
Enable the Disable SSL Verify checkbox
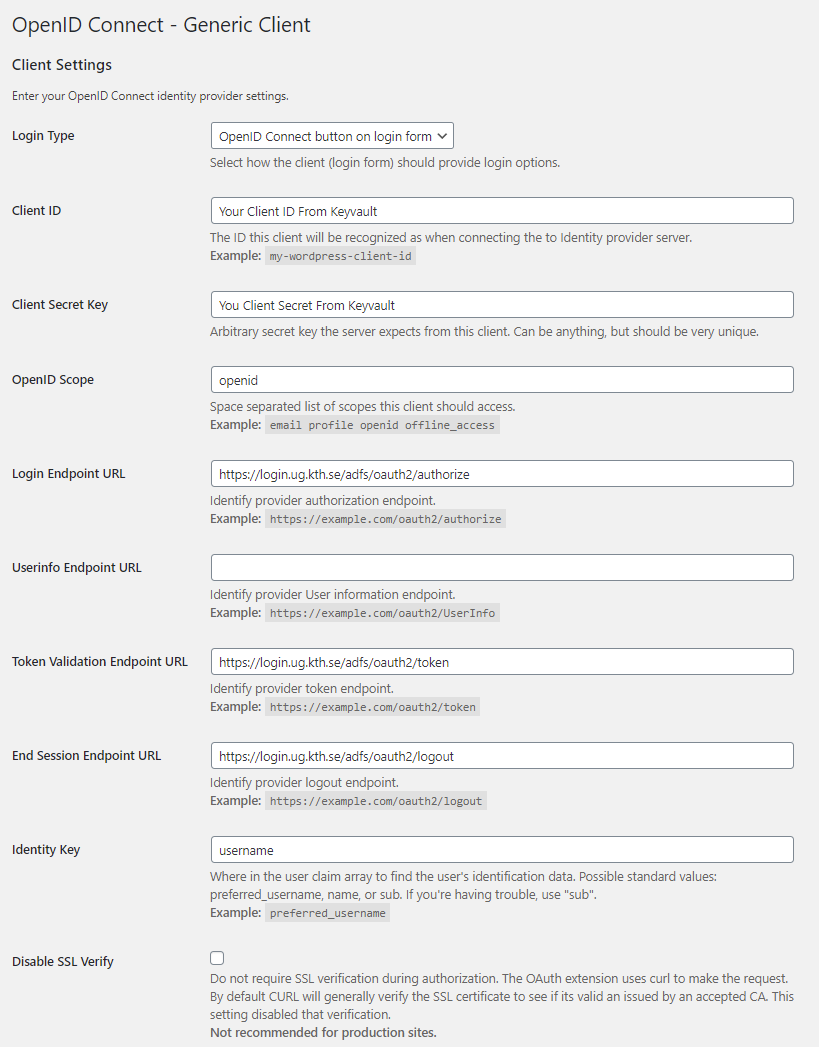217,958
